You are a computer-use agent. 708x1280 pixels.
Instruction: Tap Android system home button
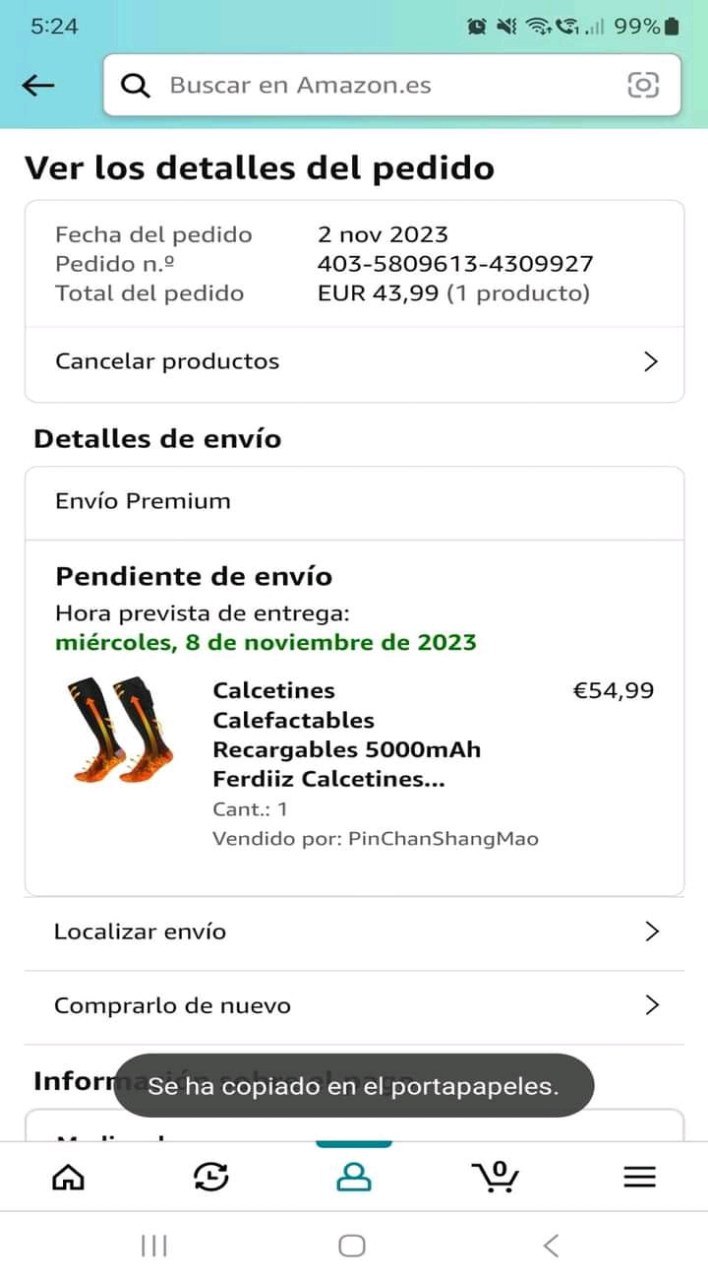(352, 1245)
